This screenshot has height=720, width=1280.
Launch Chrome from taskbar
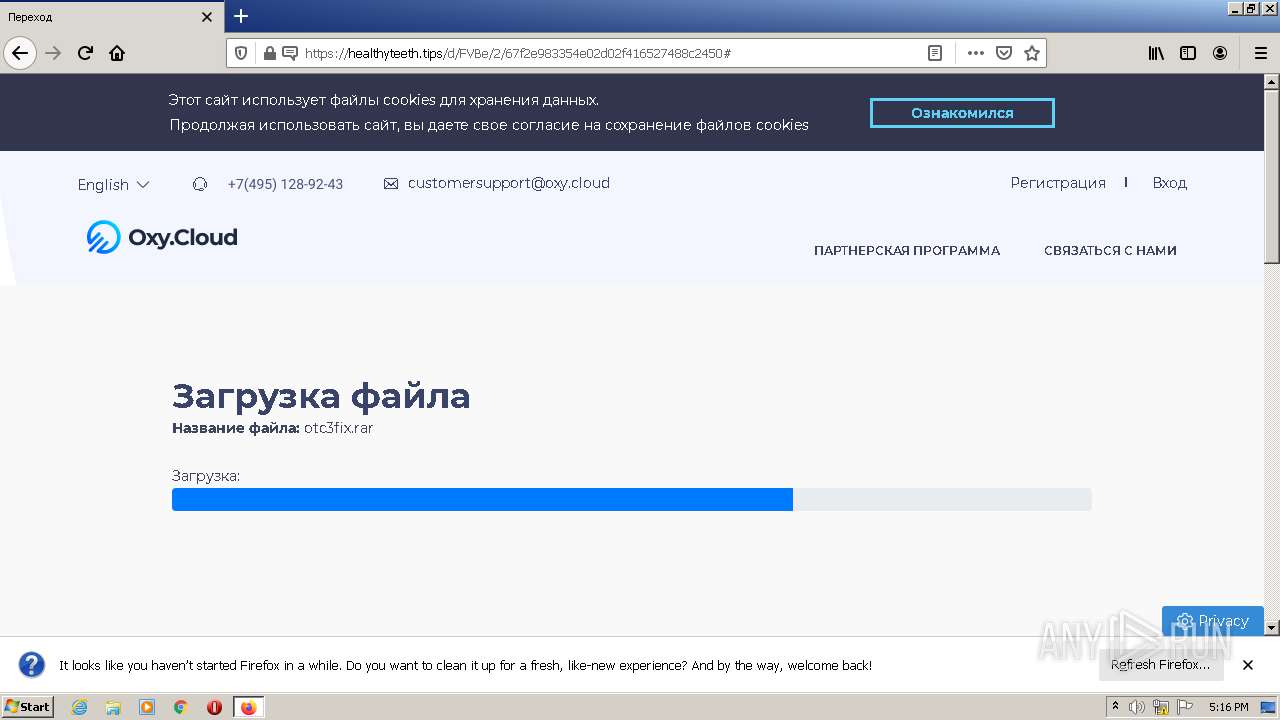coord(181,707)
